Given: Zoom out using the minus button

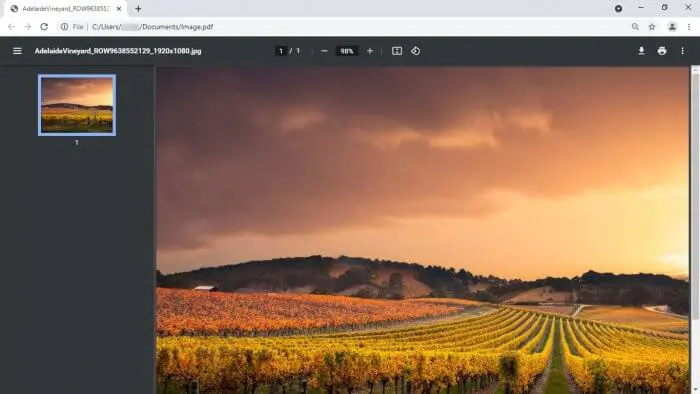Looking at the screenshot, I should click(x=324, y=51).
